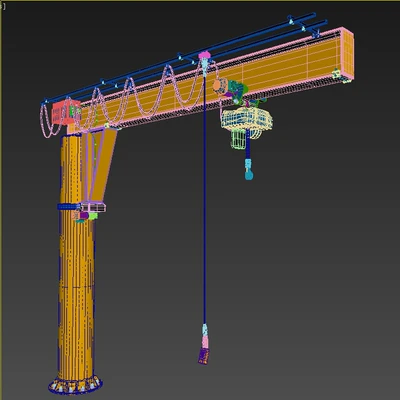Screen dimensions: 400x400
Task: Click the blue circular base flange
Action: (x=75, y=385)
